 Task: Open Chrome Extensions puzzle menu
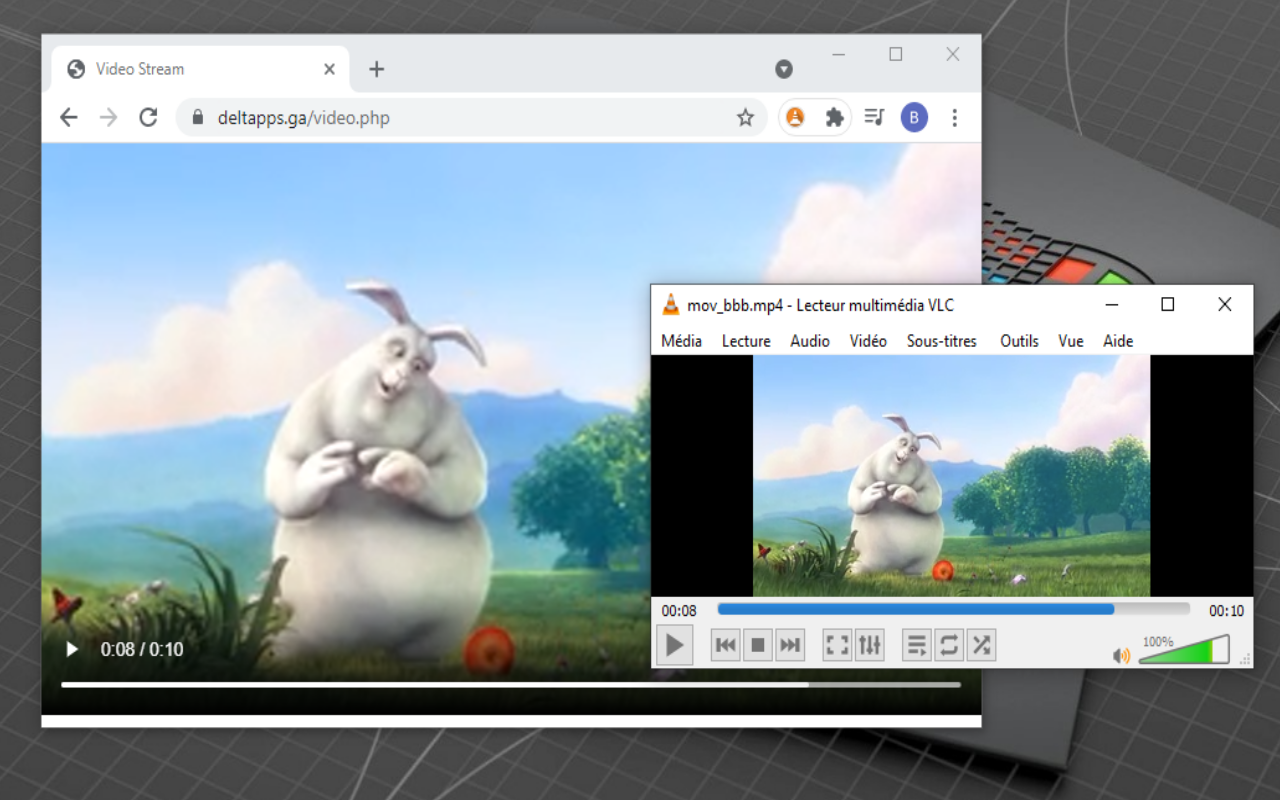coord(834,118)
